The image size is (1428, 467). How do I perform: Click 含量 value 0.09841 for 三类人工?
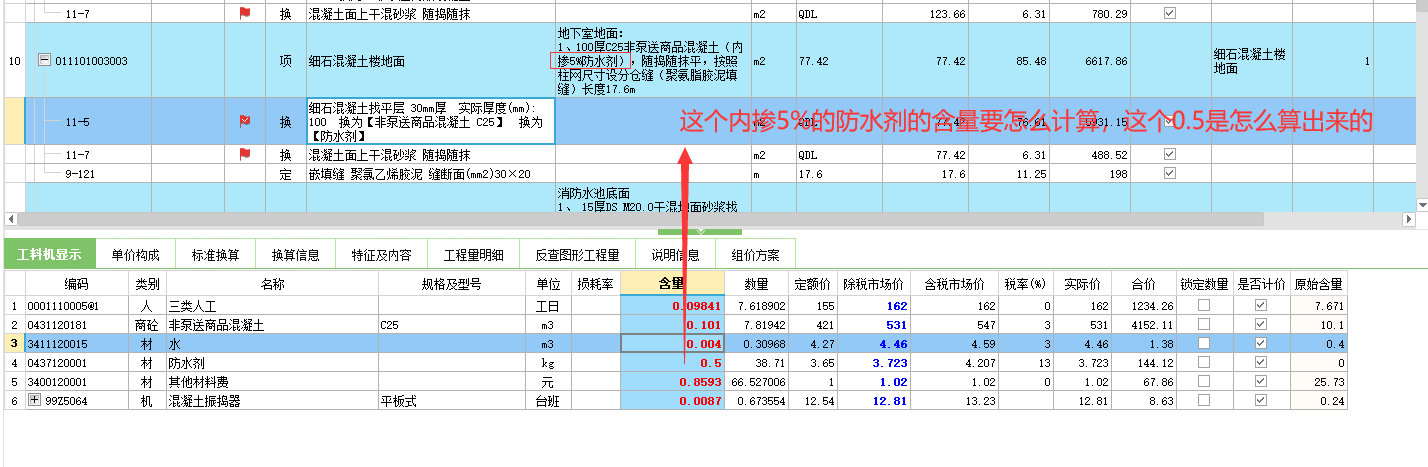[672, 305]
